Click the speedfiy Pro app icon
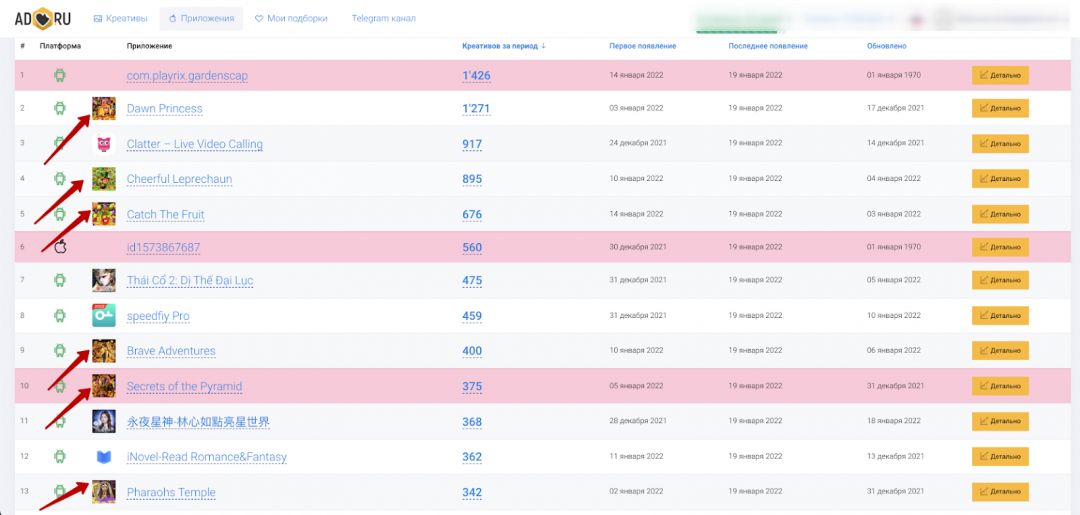1080x515 pixels. 104,316
